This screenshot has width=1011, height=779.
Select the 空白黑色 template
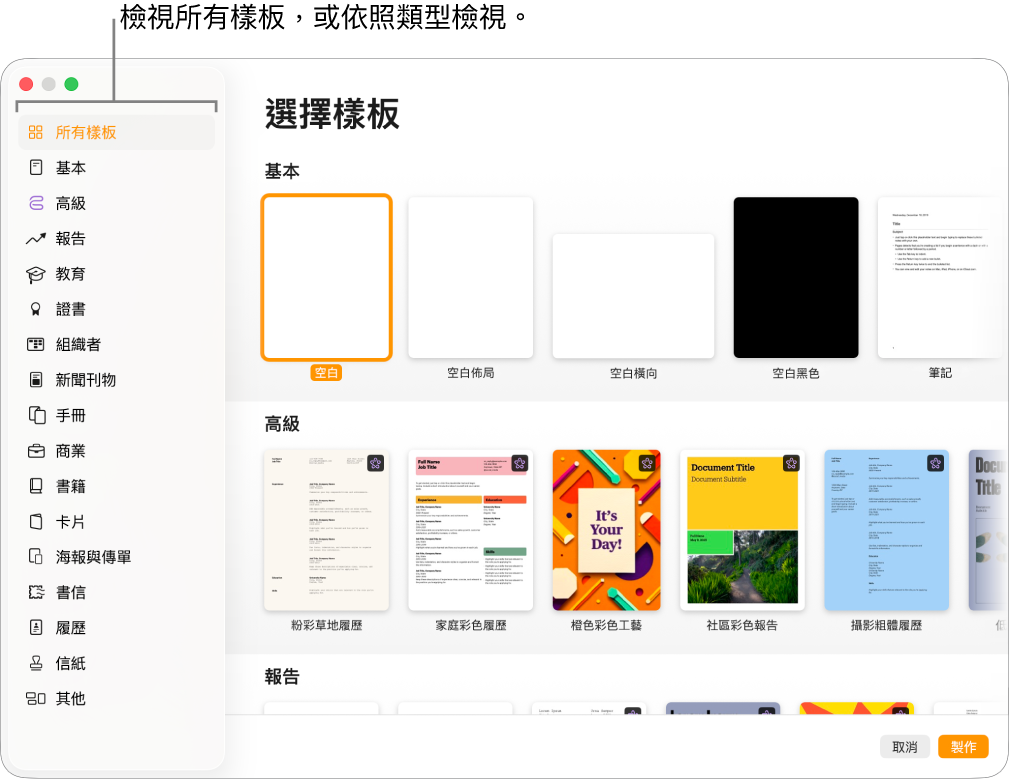click(x=795, y=277)
